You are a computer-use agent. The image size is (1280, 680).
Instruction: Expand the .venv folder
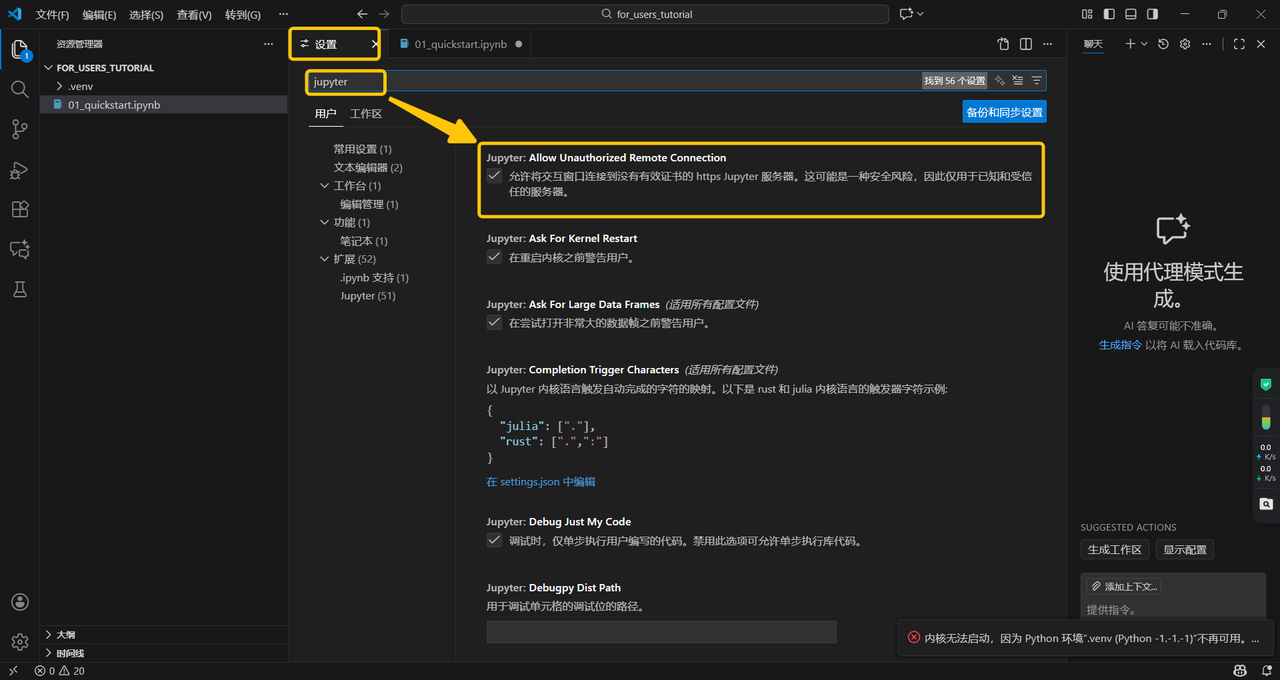coord(80,86)
